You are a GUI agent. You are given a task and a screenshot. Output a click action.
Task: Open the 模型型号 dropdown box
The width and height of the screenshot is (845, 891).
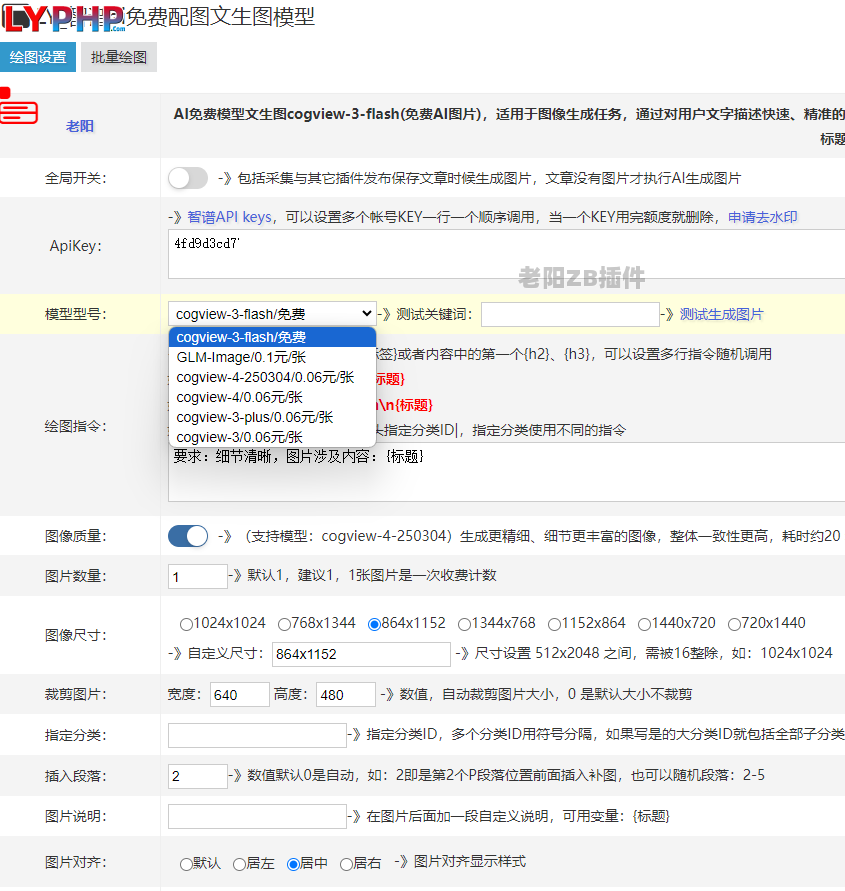tap(271, 314)
